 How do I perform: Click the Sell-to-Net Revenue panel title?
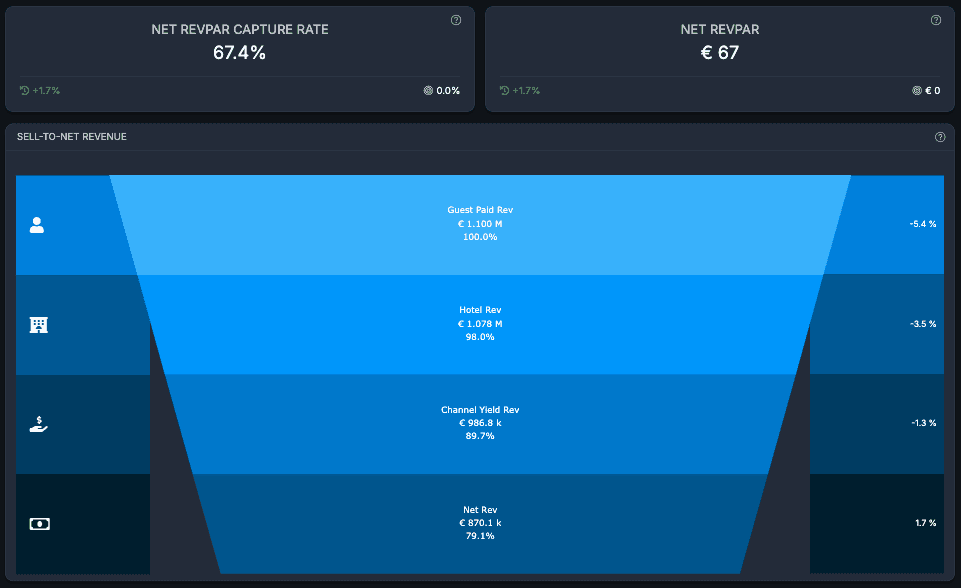tap(72, 137)
